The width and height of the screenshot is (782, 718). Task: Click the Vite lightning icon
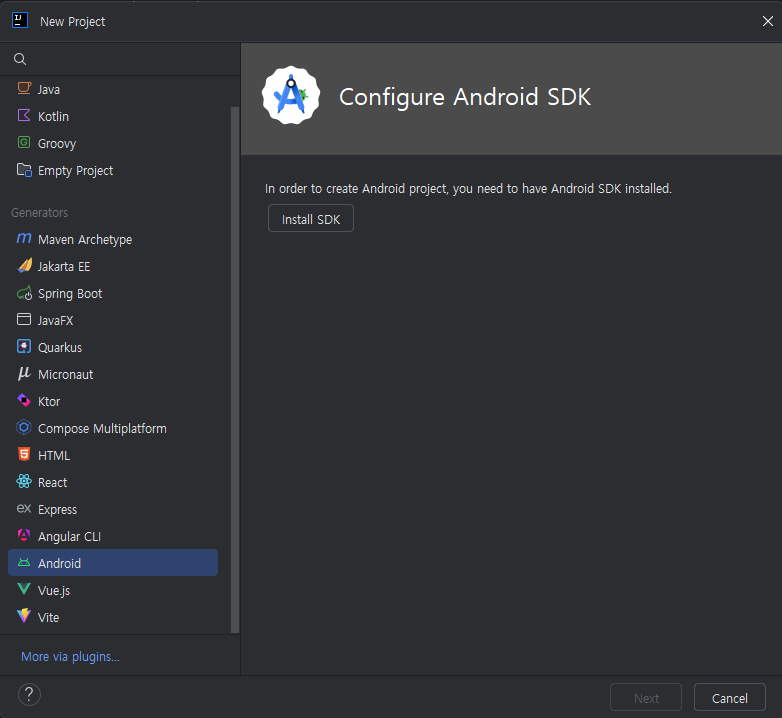click(x=24, y=616)
